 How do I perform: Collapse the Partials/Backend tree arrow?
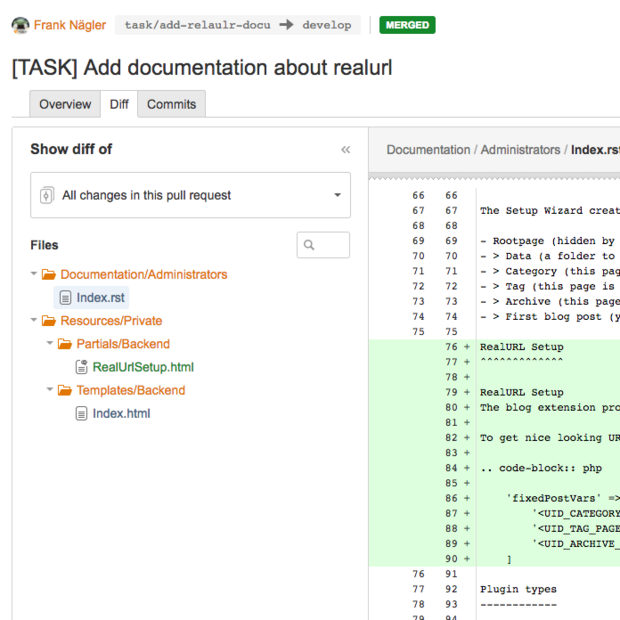pyautogui.click(x=51, y=344)
